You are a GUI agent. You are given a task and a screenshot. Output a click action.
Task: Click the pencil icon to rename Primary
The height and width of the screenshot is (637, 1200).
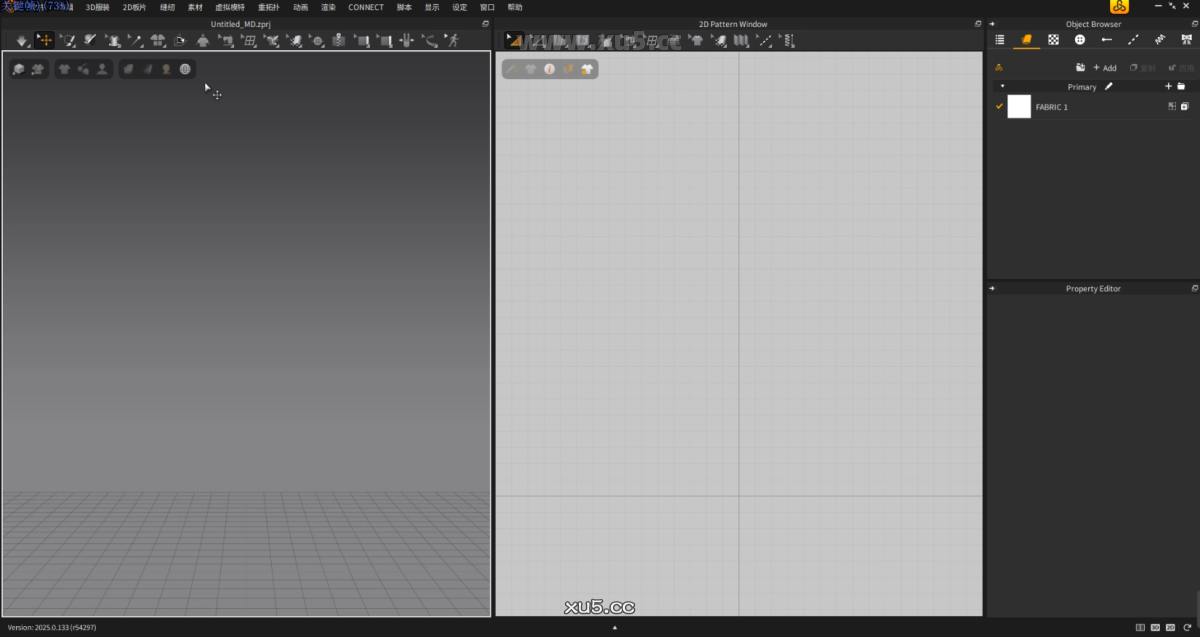point(1108,86)
